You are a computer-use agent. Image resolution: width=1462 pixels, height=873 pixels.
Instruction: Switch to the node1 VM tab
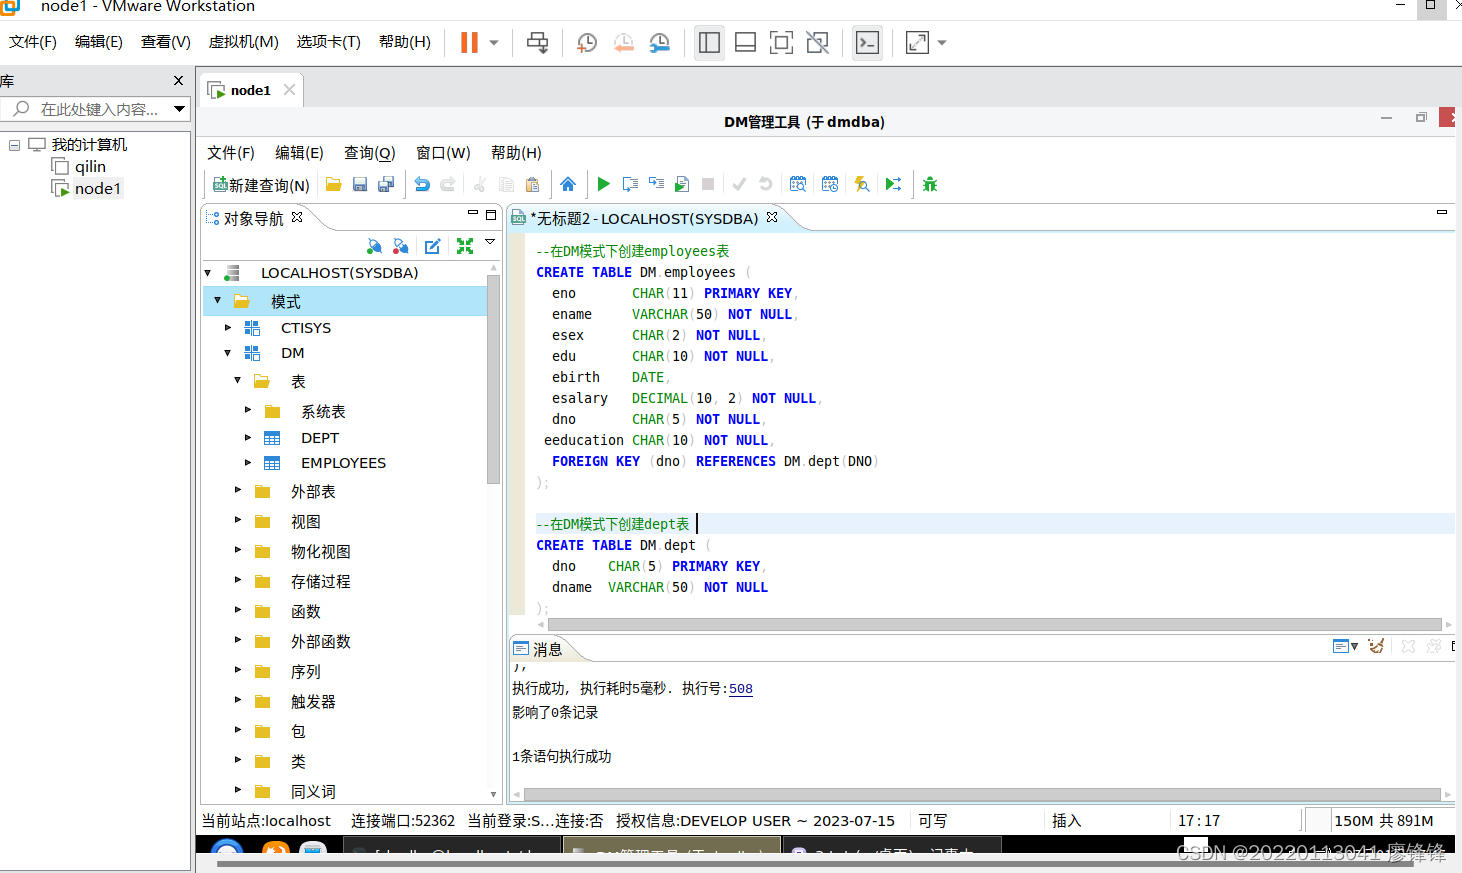click(250, 90)
